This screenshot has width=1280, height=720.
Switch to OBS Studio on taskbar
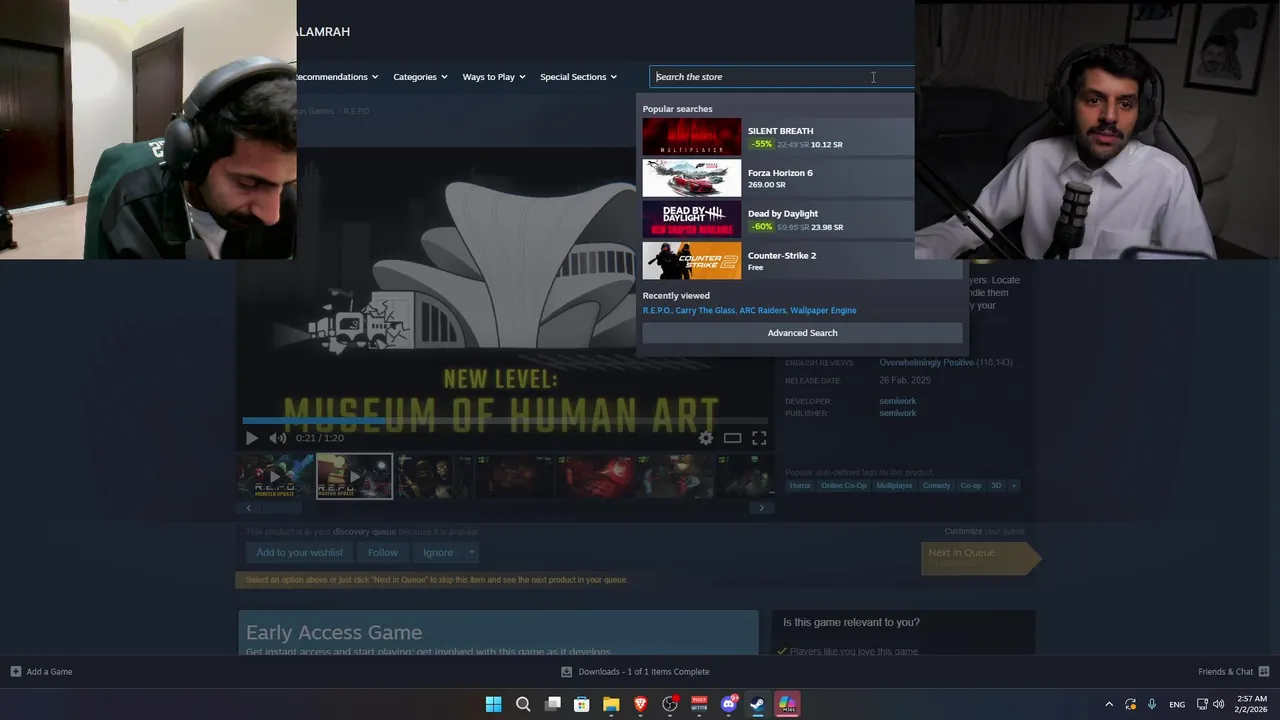(670, 704)
